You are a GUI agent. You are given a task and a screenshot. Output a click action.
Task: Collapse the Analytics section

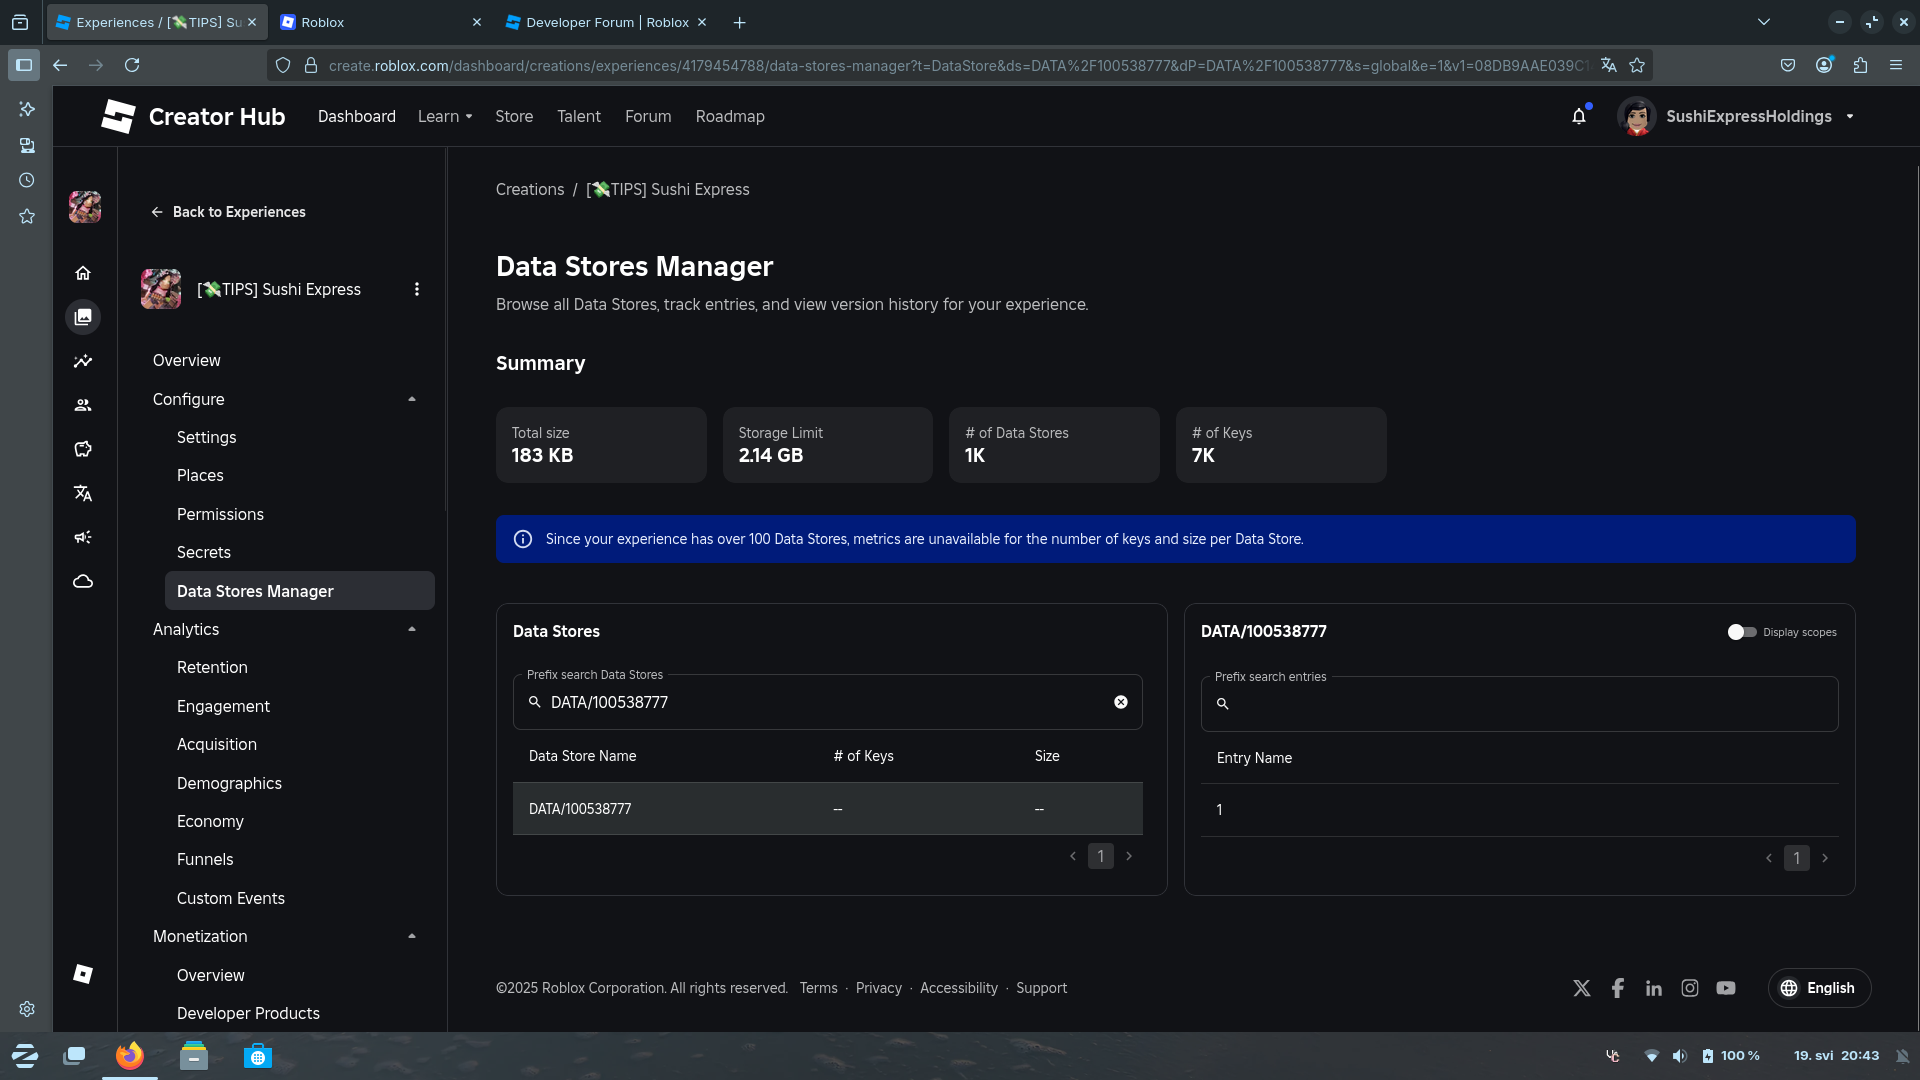[x=412, y=629]
